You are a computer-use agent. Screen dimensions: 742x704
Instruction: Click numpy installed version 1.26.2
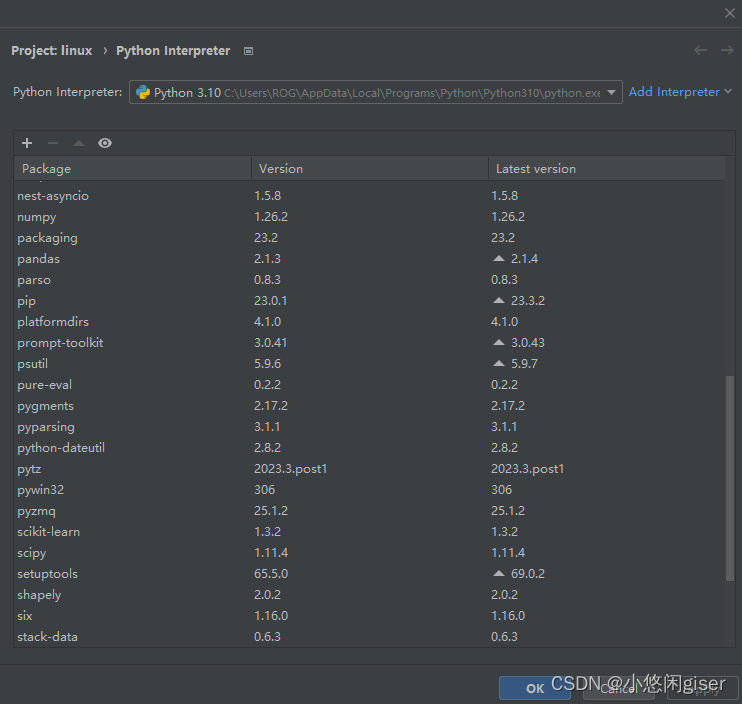coord(271,217)
